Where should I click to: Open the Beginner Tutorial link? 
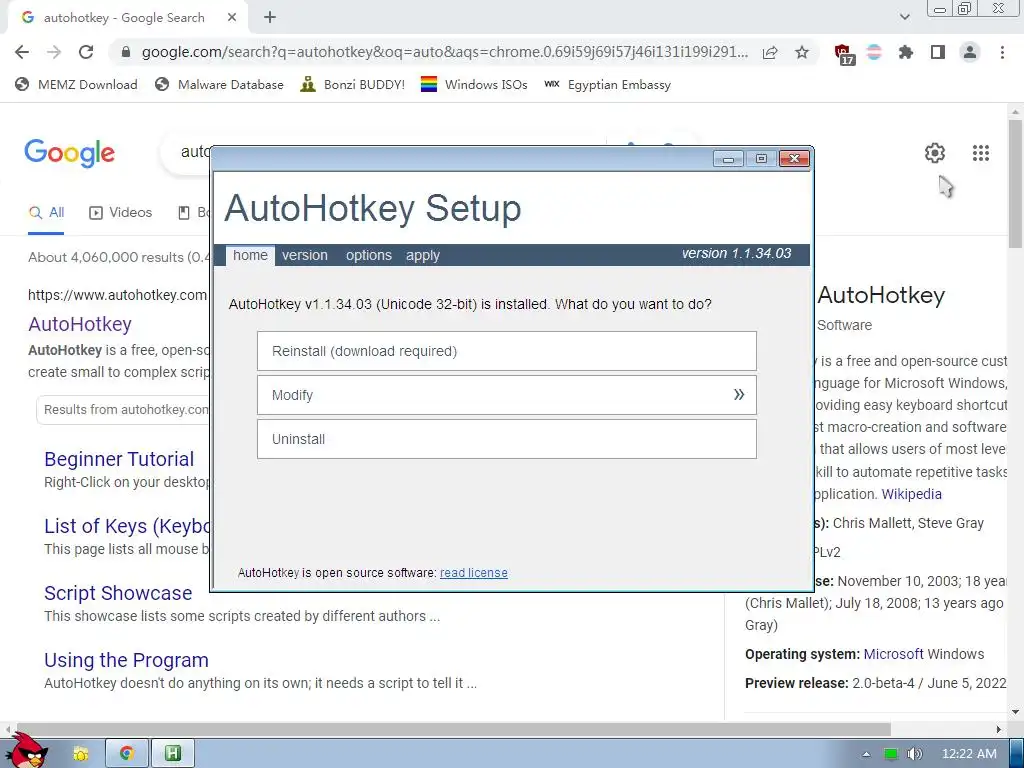point(119,459)
